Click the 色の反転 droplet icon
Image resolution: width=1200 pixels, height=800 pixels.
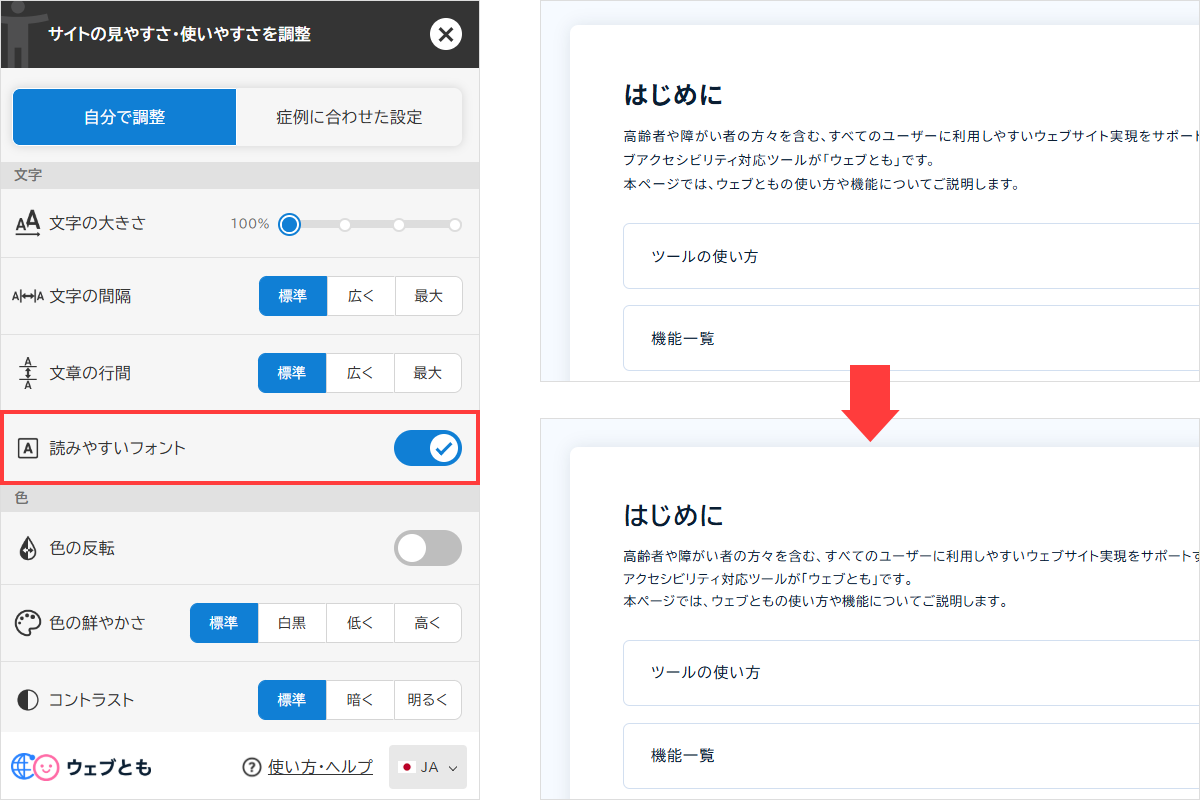coord(28,548)
